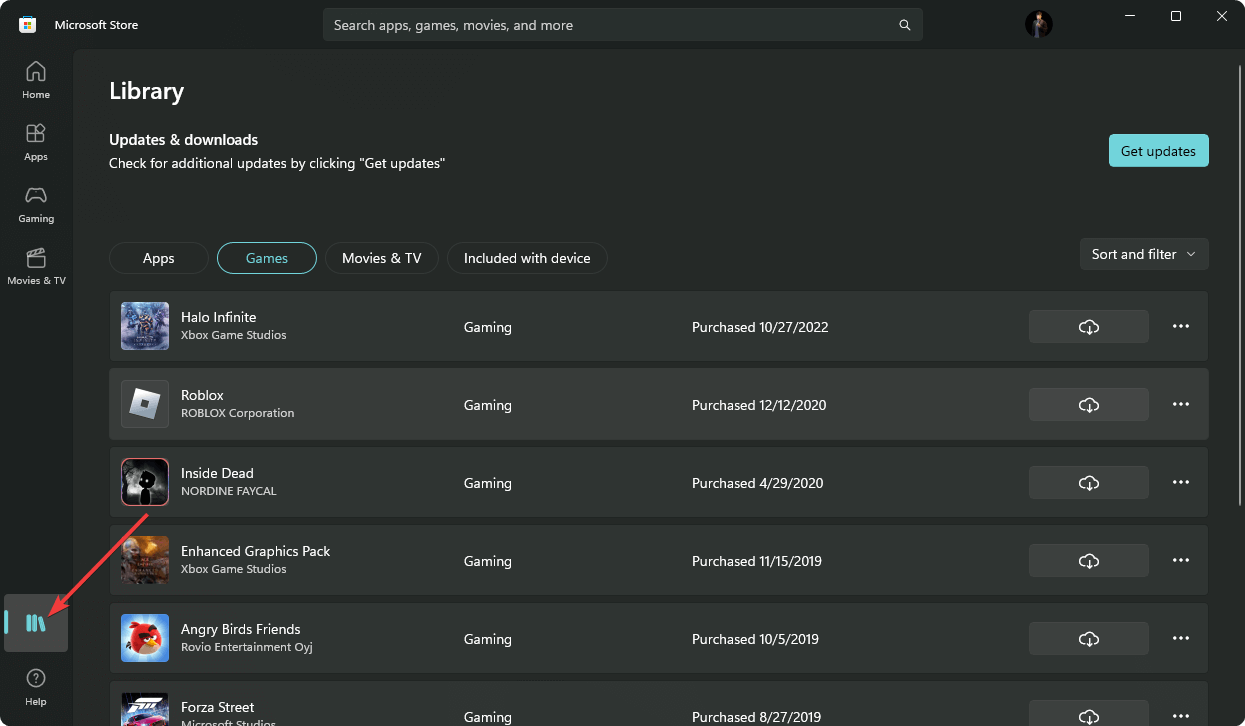1245x726 pixels.
Task: Open the Enhanced Graphics Pack title
Action: click(x=255, y=551)
